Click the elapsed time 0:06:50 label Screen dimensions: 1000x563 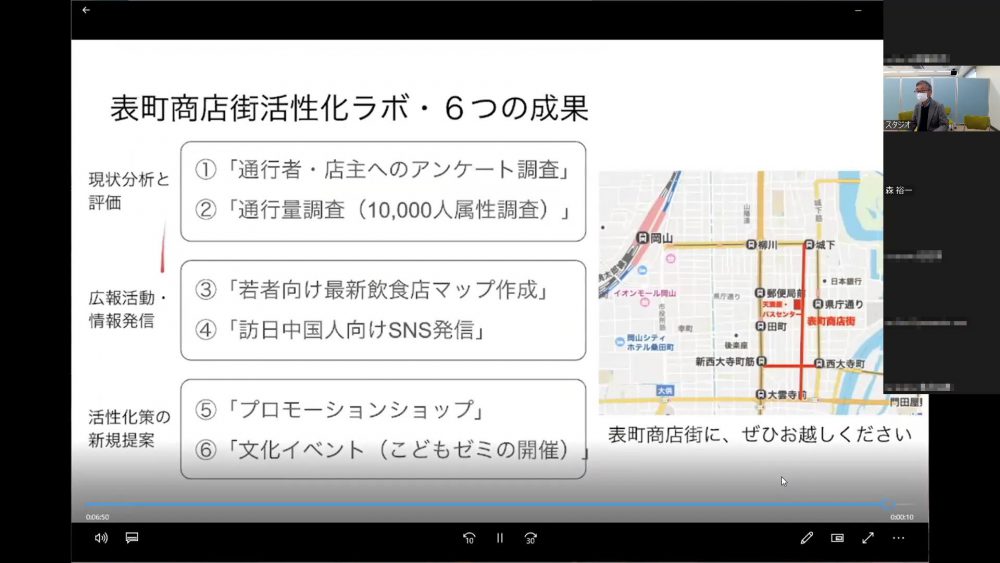coord(98,517)
